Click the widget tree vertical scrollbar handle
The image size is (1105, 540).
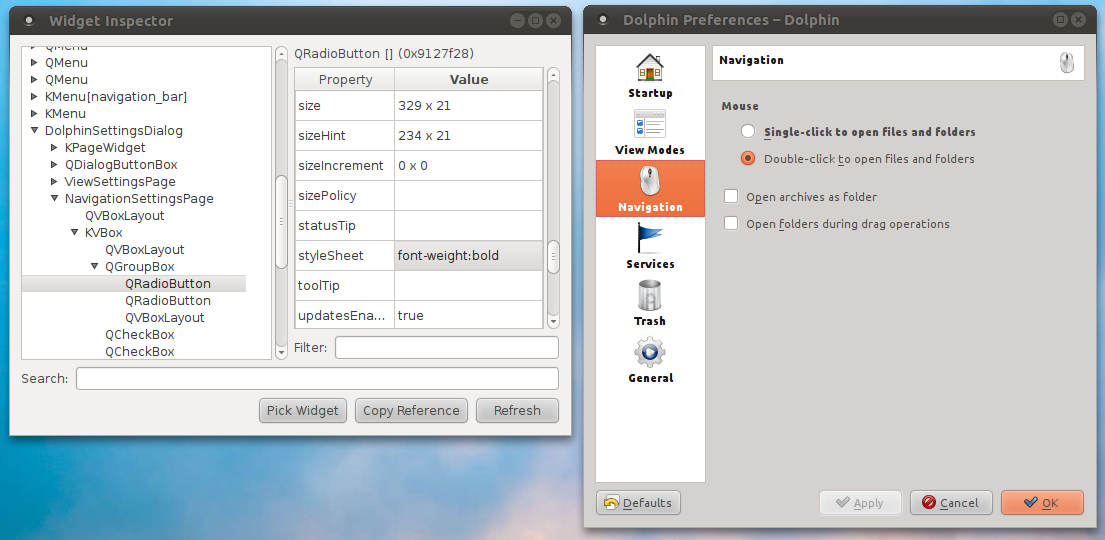tap(281, 221)
